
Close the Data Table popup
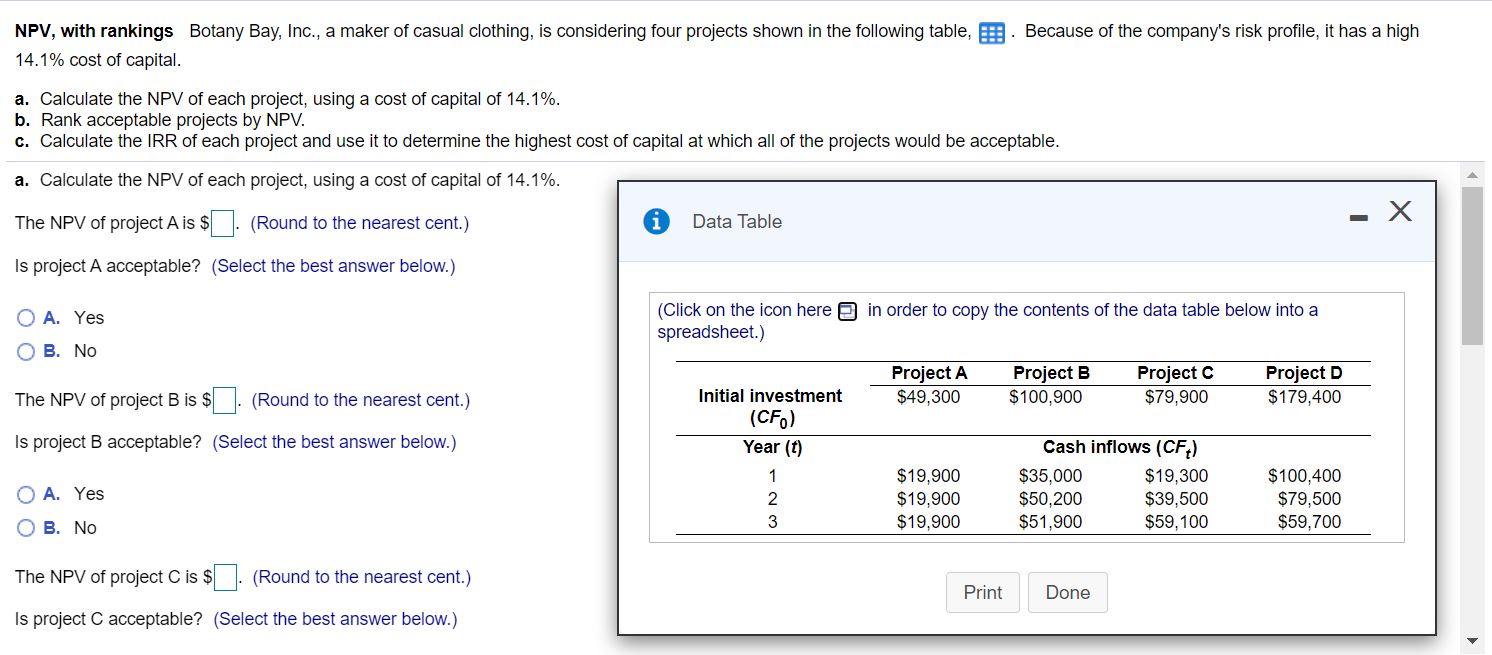(1400, 212)
